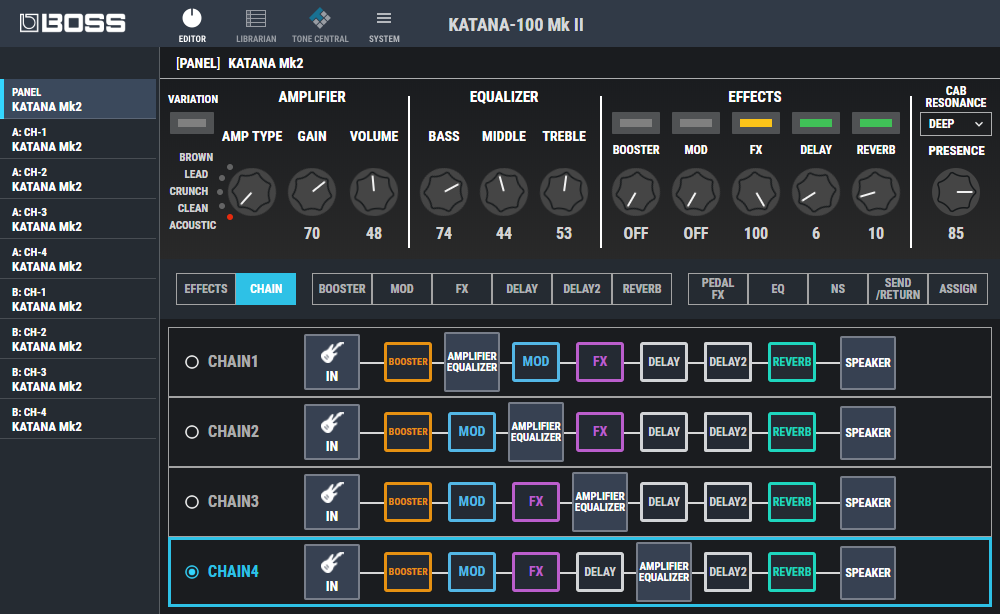This screenshot has width=1000, height=614.
Task: Click the guitar IN block in CHAIN3
Action: (332, 502)
